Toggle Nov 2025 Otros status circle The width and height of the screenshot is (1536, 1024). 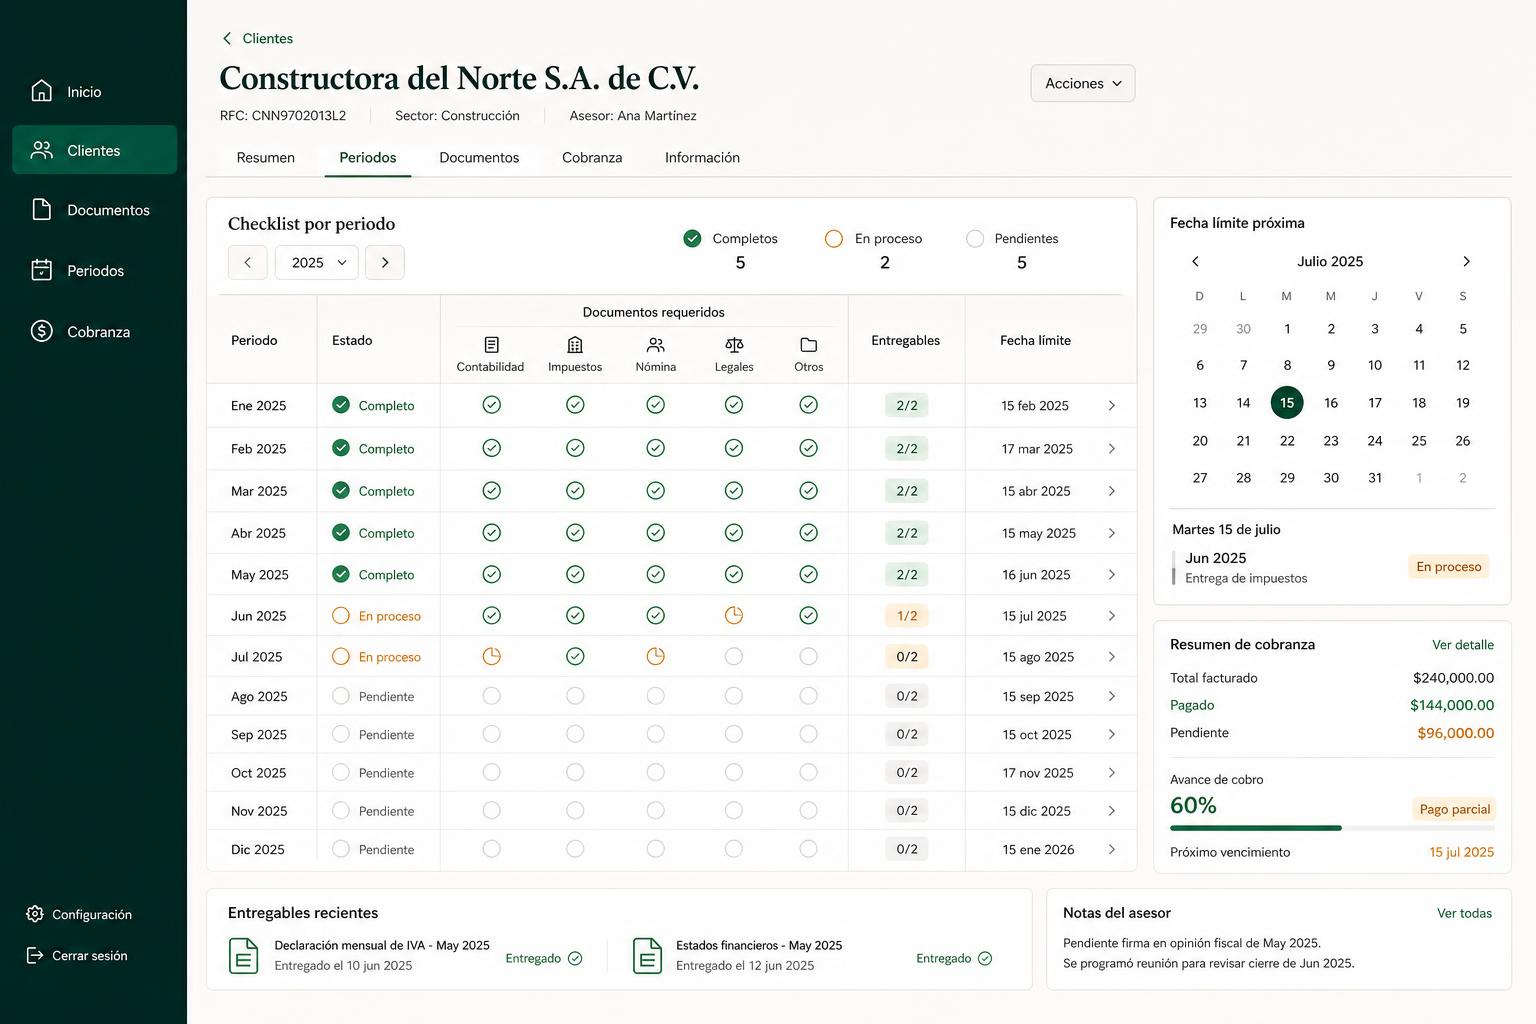point(809,810)
